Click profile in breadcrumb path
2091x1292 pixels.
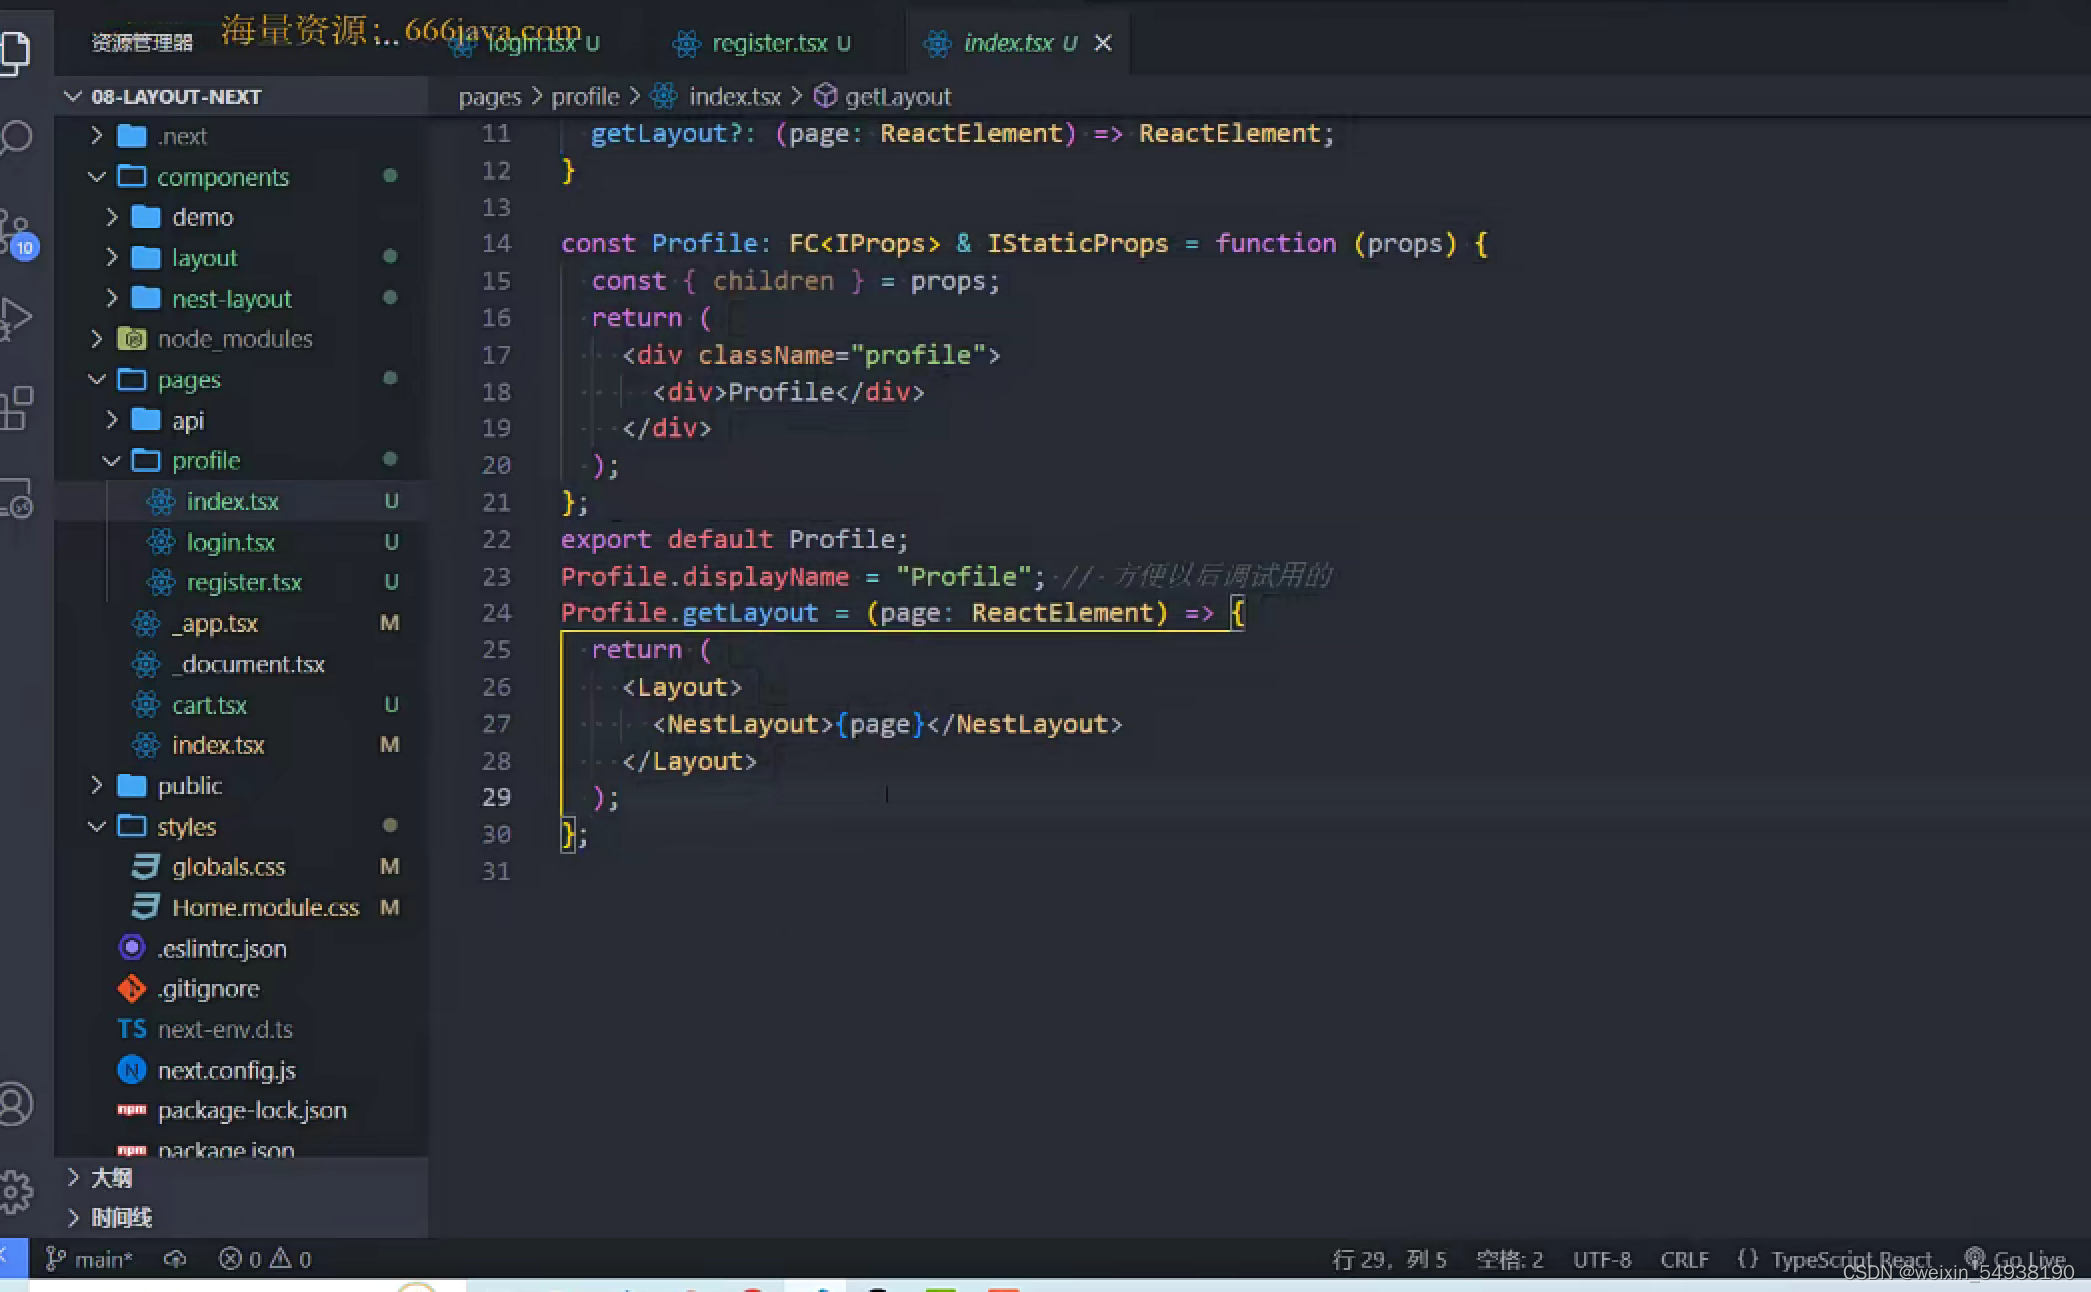(x=585, y=97)
